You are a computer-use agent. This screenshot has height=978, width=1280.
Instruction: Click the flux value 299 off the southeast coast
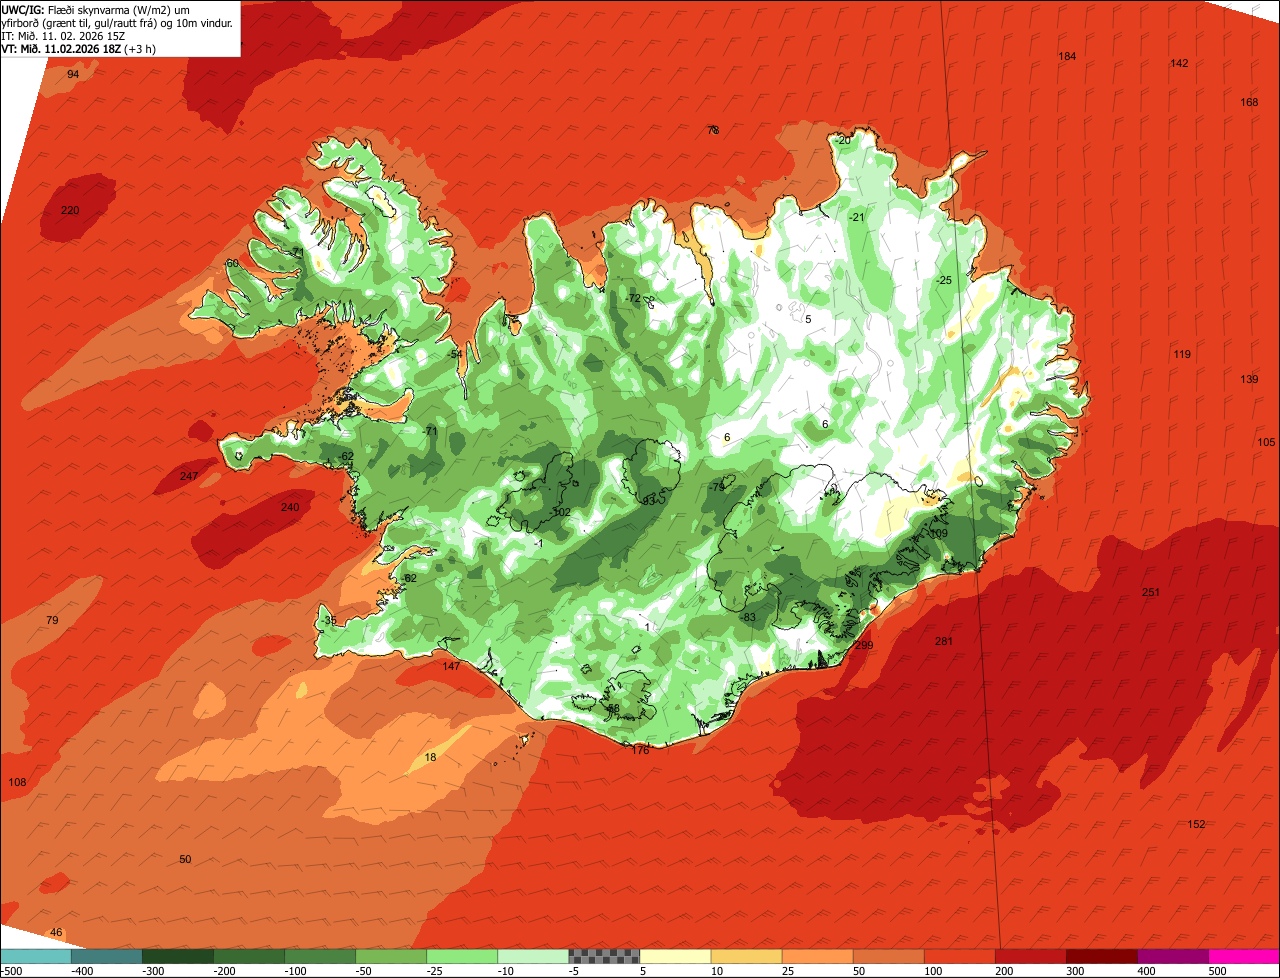(x=864, y=646)
